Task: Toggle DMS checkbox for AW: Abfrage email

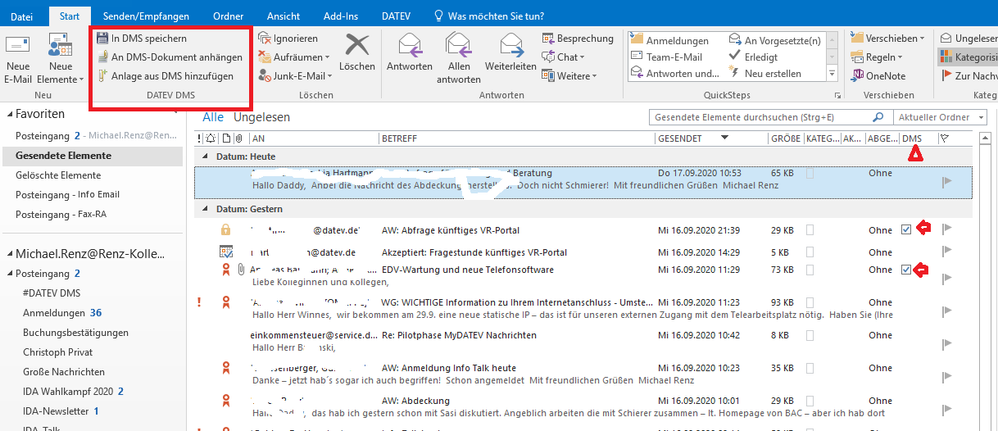Action: 906,230
